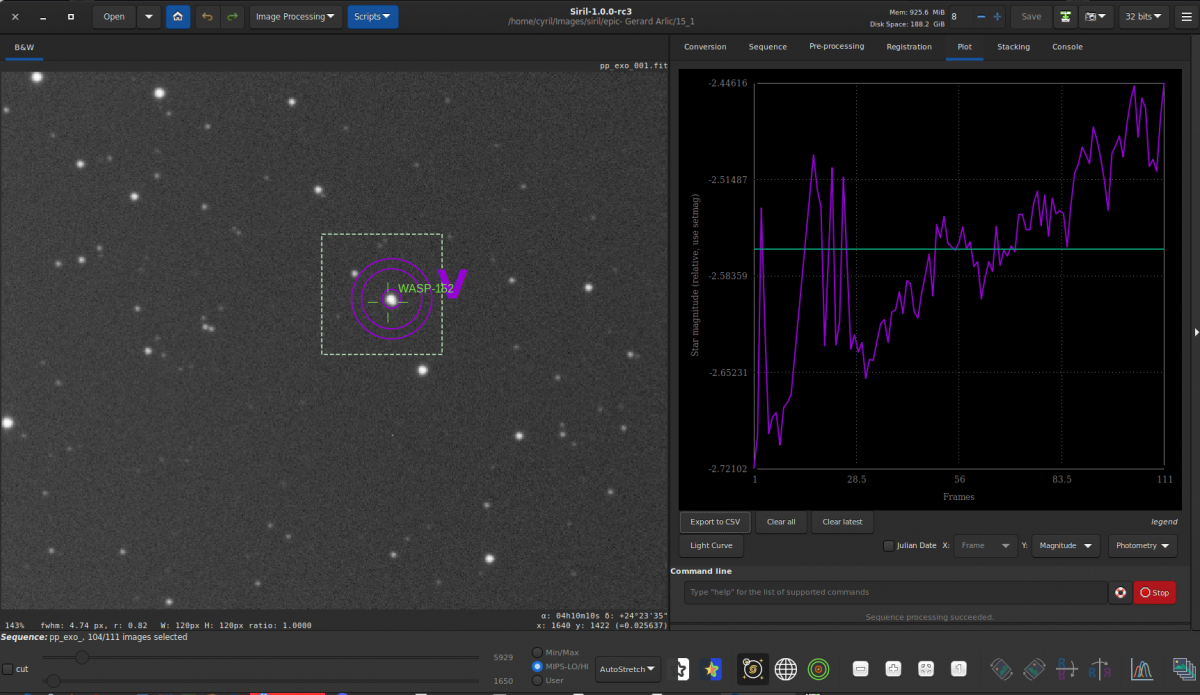Open the 32 bits depth dropdown
The width and height of the screenshot is (1200, 695).
click(1143, 16)
